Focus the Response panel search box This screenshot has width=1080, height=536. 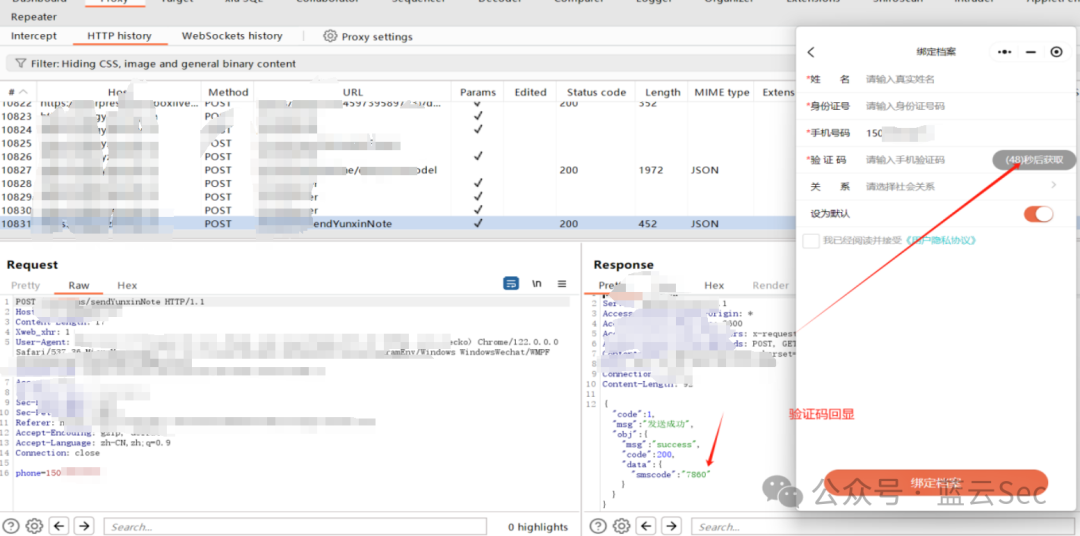[x=882, y=526]
